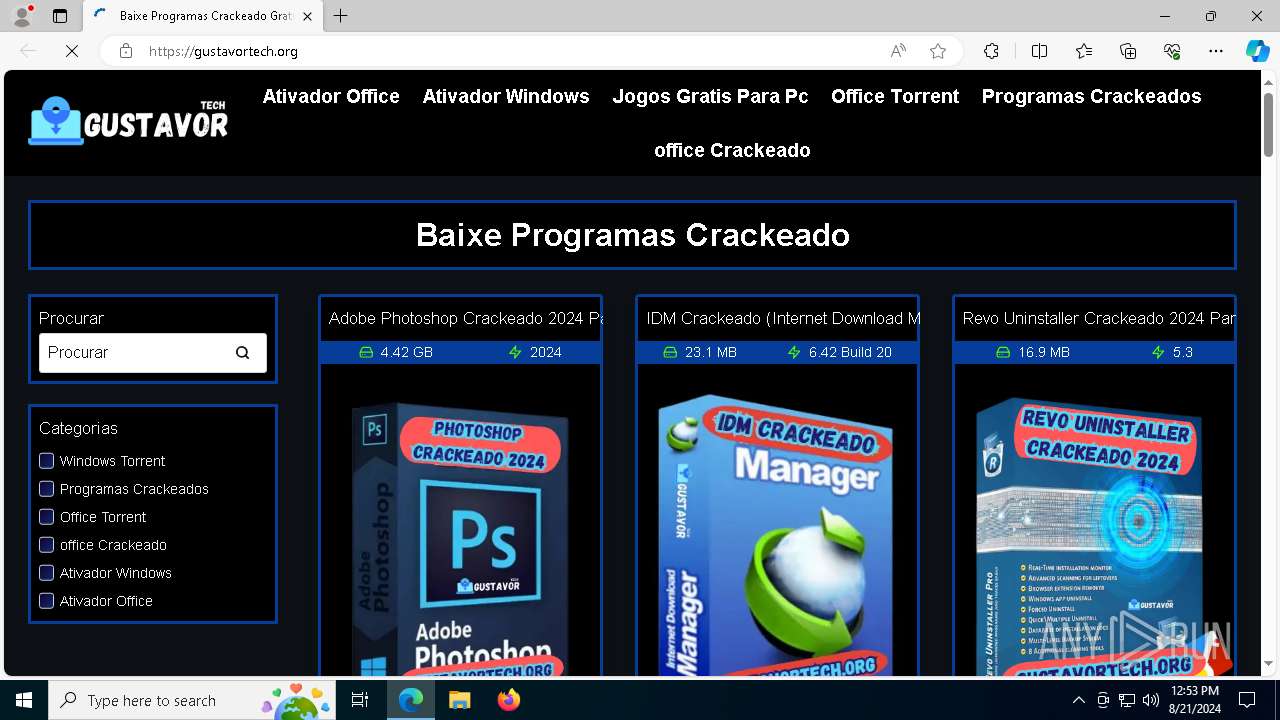Open Microsoft Edge from the taskbar
This screenshot has width=1280, height=720.
(x=411, y=700)
